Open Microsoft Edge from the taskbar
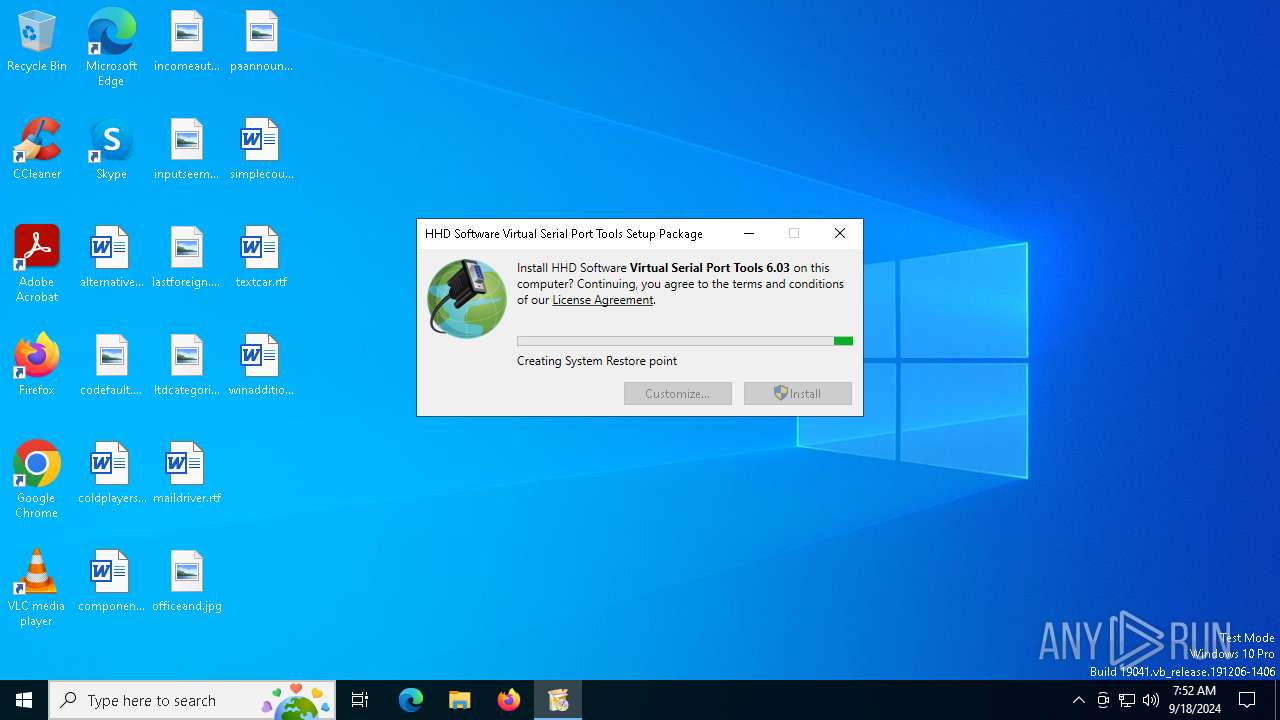 411,700
